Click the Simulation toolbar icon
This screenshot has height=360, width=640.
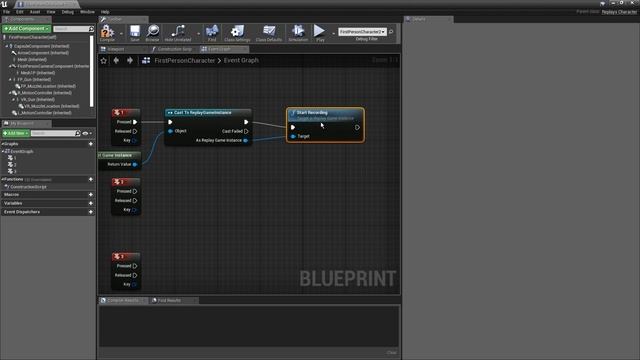tap(298, 32)
